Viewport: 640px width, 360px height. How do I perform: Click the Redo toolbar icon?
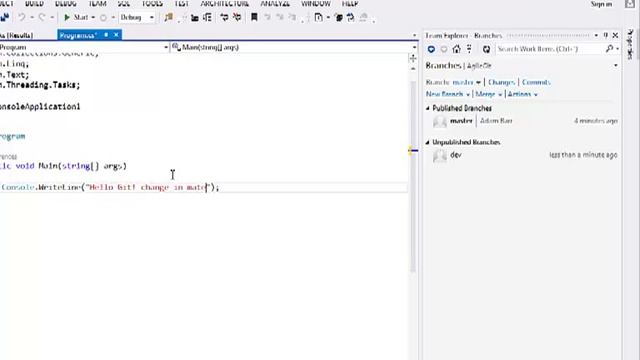[x=42, y=17]
